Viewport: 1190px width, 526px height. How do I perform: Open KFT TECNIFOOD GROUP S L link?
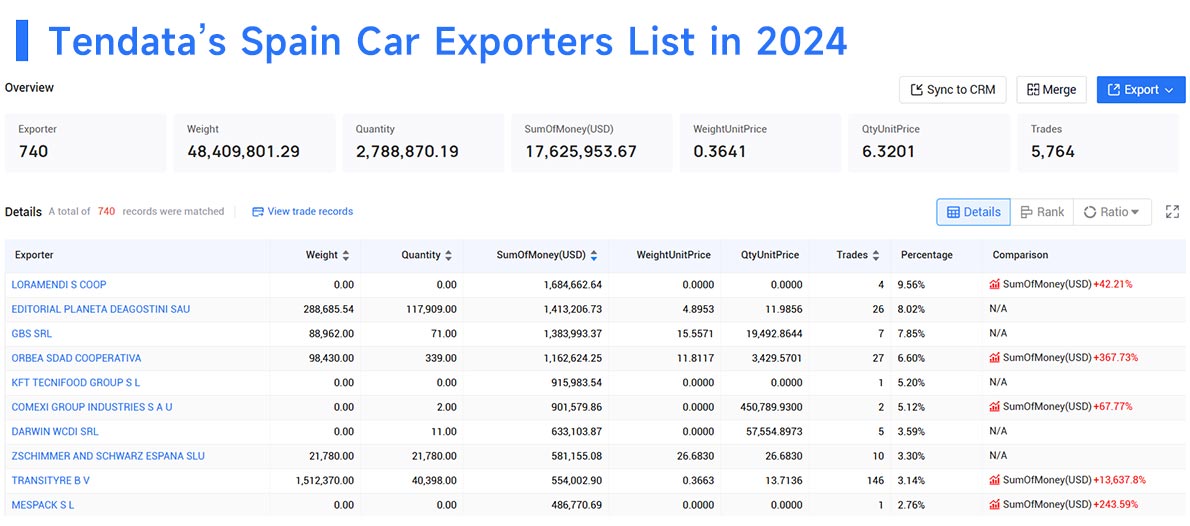coord(76,383)
